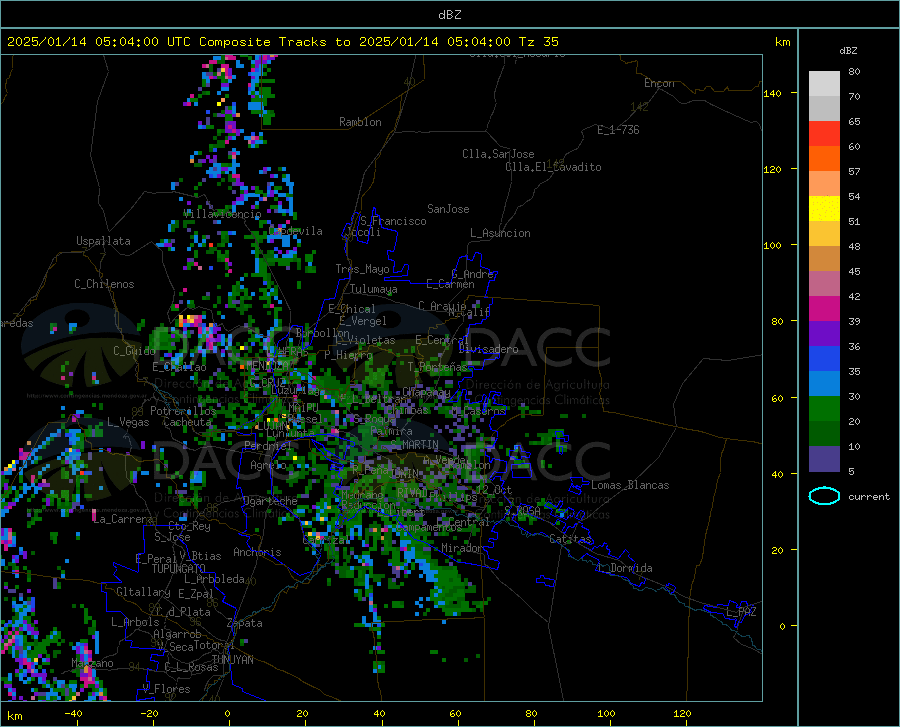Viewport: 900px width, 727px height.
Task: Click the 'Lomas_Blancas' place label
Action: coord(630,485)
